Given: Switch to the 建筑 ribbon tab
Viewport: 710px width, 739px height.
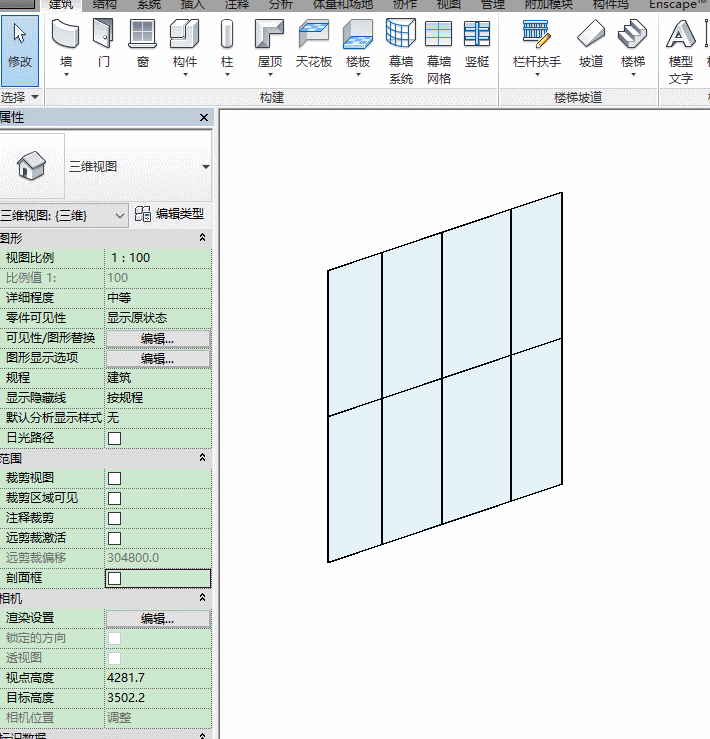Looking at the screenshot, I should point(61,5).
